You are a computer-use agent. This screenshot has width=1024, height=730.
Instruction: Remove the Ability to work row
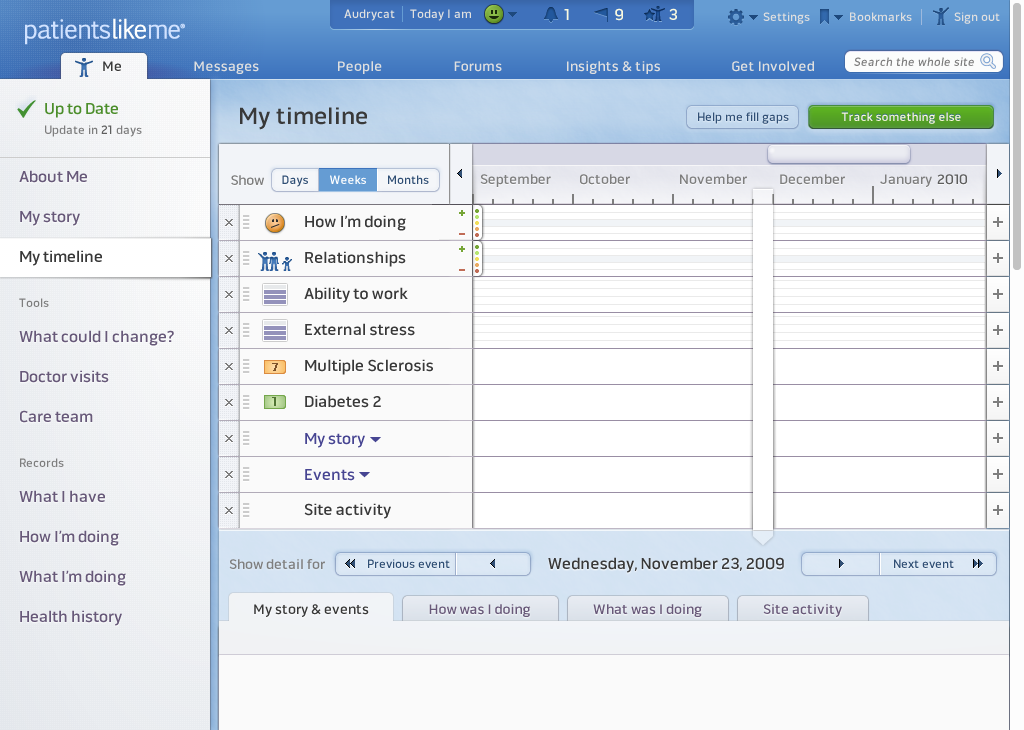(229, 294)
